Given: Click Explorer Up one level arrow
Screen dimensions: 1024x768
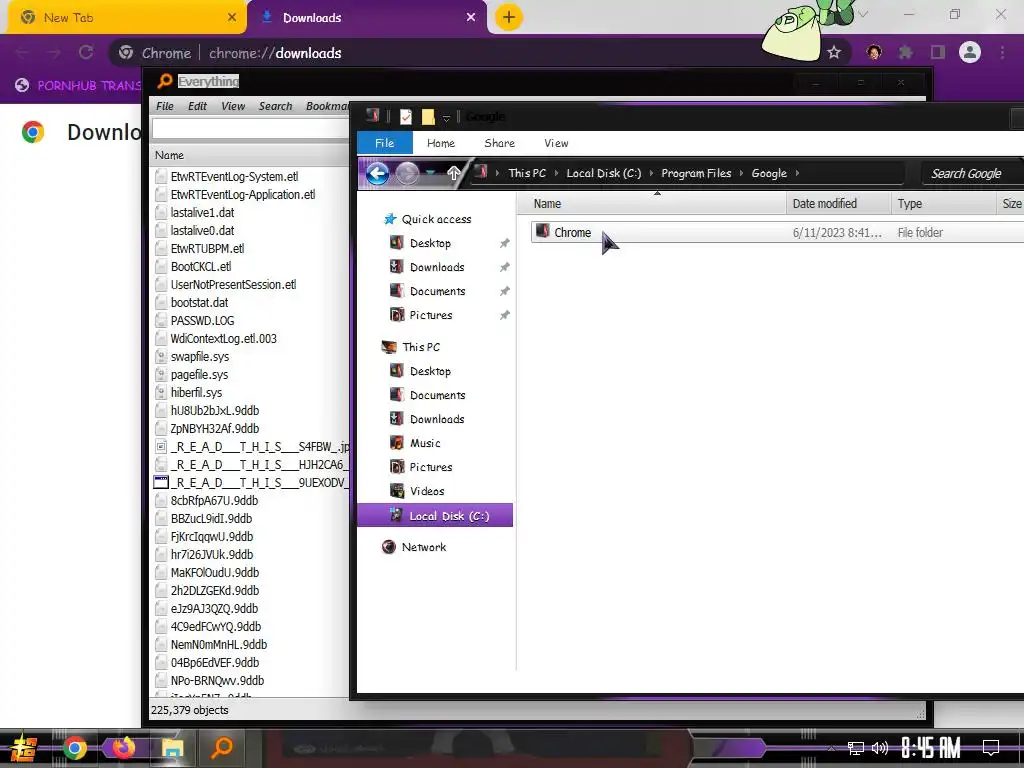Looking at the screenshot, I should (x=453, y=173).
